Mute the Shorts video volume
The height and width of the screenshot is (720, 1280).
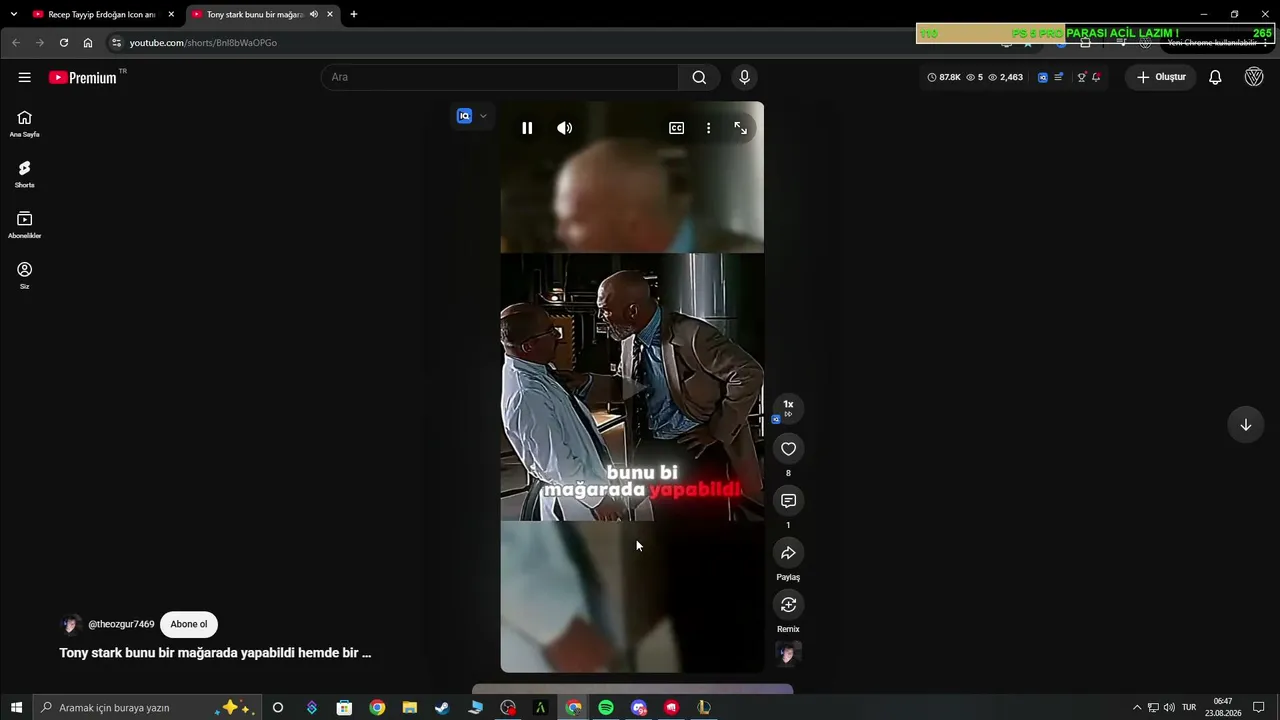coord(565,128)
